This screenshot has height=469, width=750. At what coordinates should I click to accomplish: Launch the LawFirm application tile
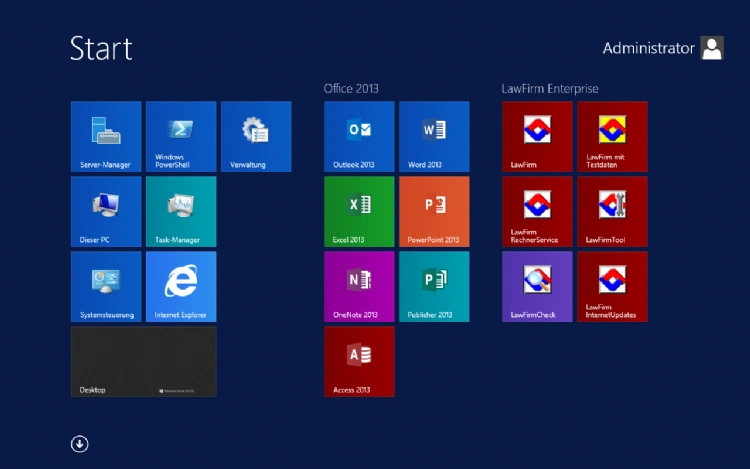point(537,136)
